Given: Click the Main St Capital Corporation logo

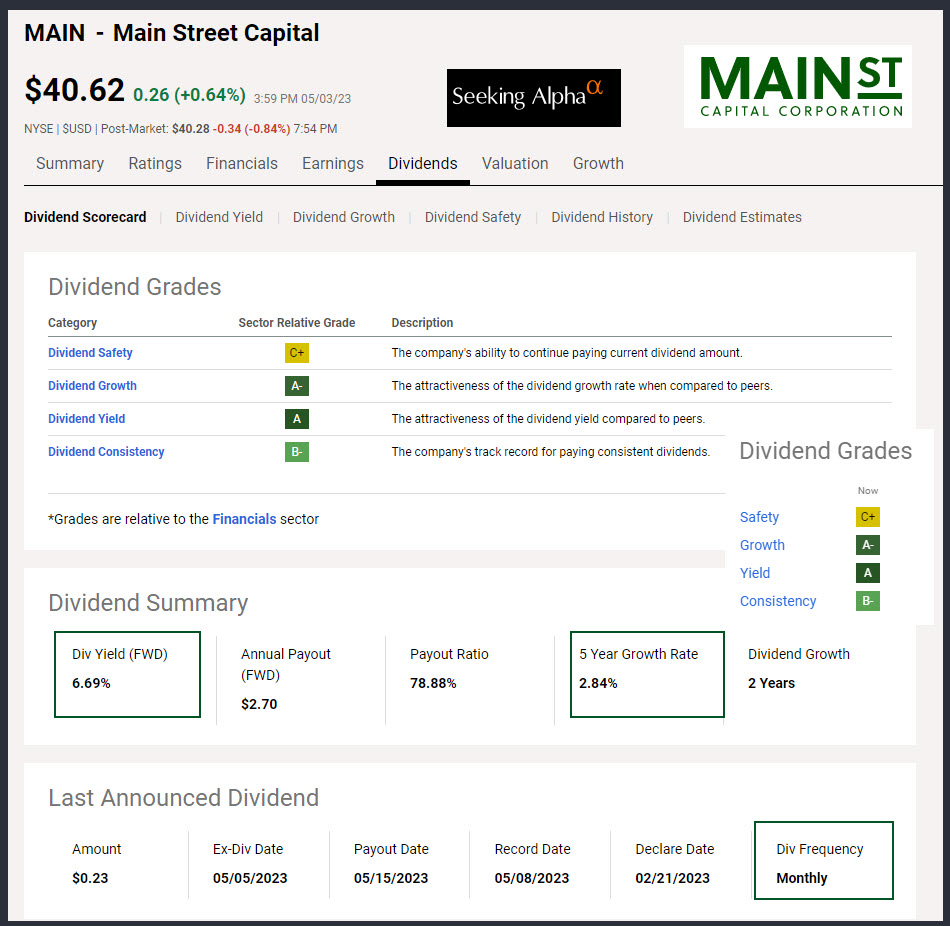Looking at the screenshot, I should [x=797, y=86].
